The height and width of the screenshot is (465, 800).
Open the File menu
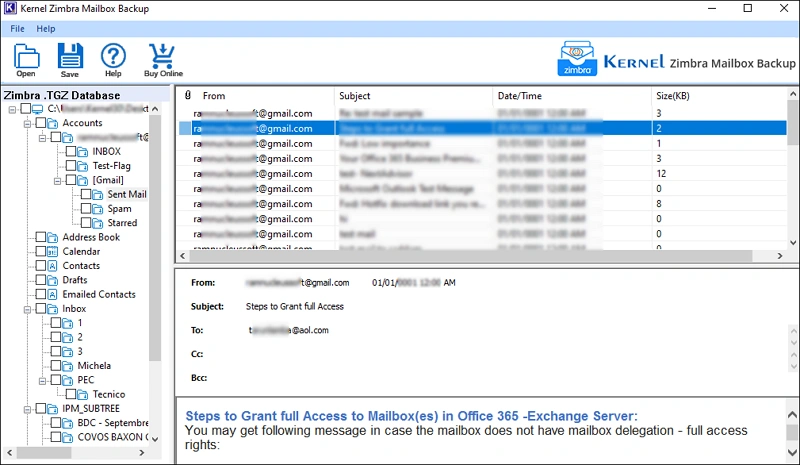click(x=17, y=29)
